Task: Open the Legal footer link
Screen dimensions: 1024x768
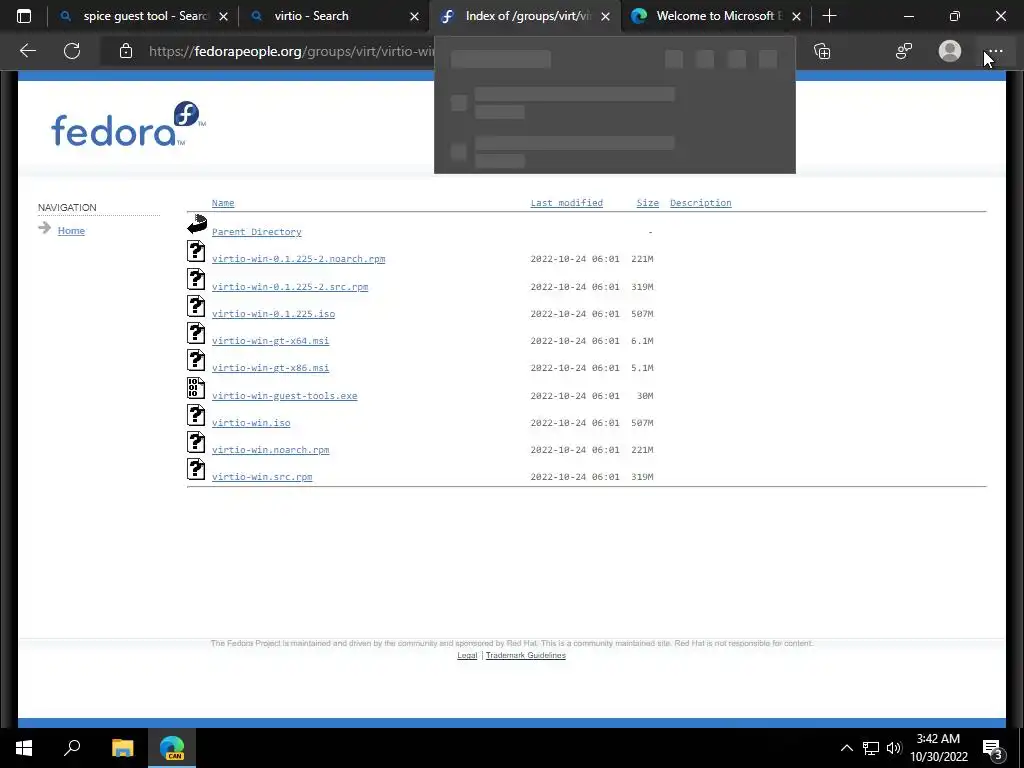Action: (x=467, y=655)
